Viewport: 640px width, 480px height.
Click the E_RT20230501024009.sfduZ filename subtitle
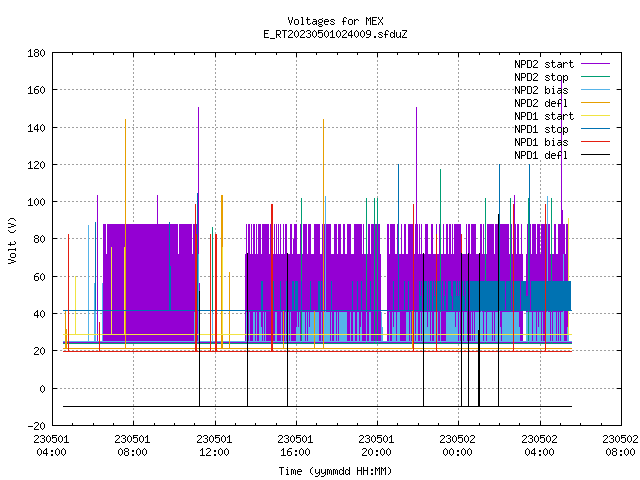point(335,34)
